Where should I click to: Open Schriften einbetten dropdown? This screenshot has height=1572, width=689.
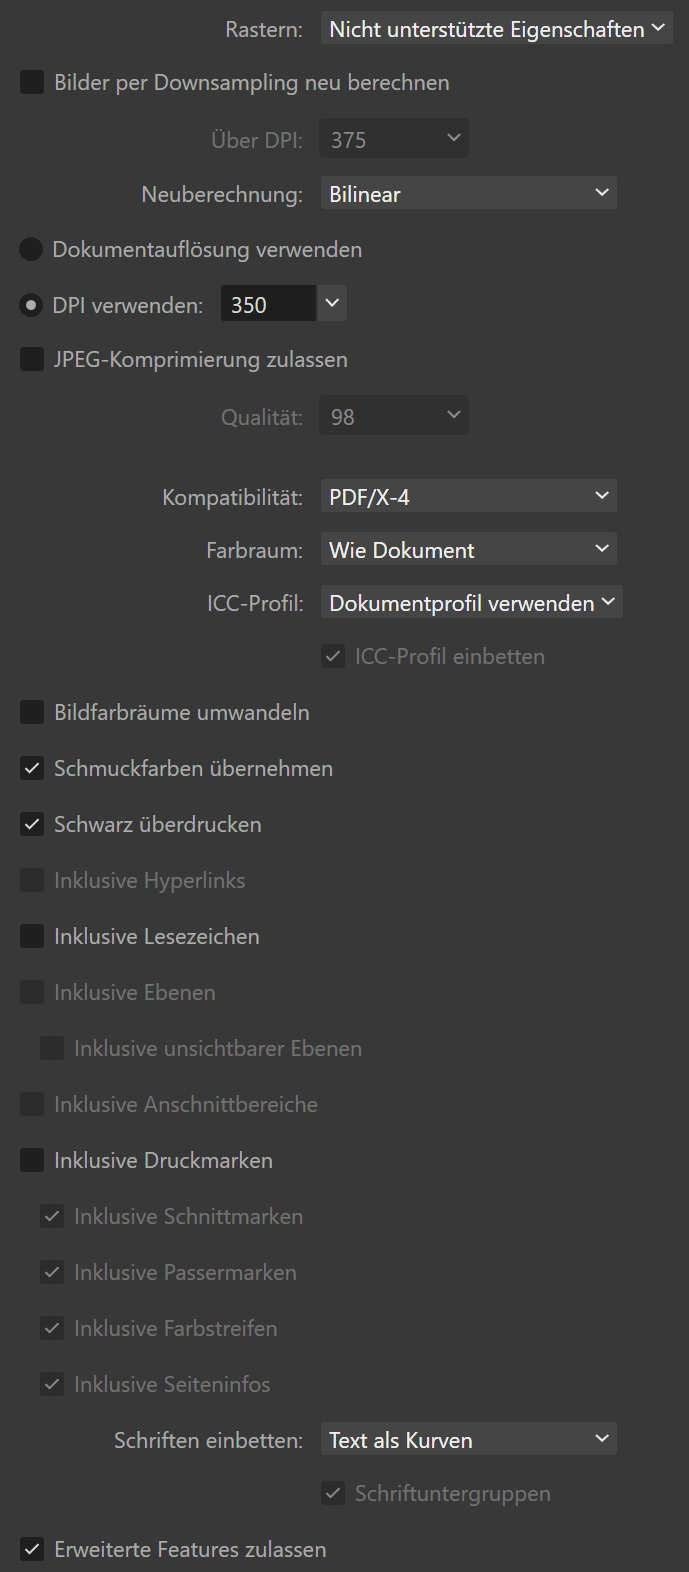pos(468,1439)
